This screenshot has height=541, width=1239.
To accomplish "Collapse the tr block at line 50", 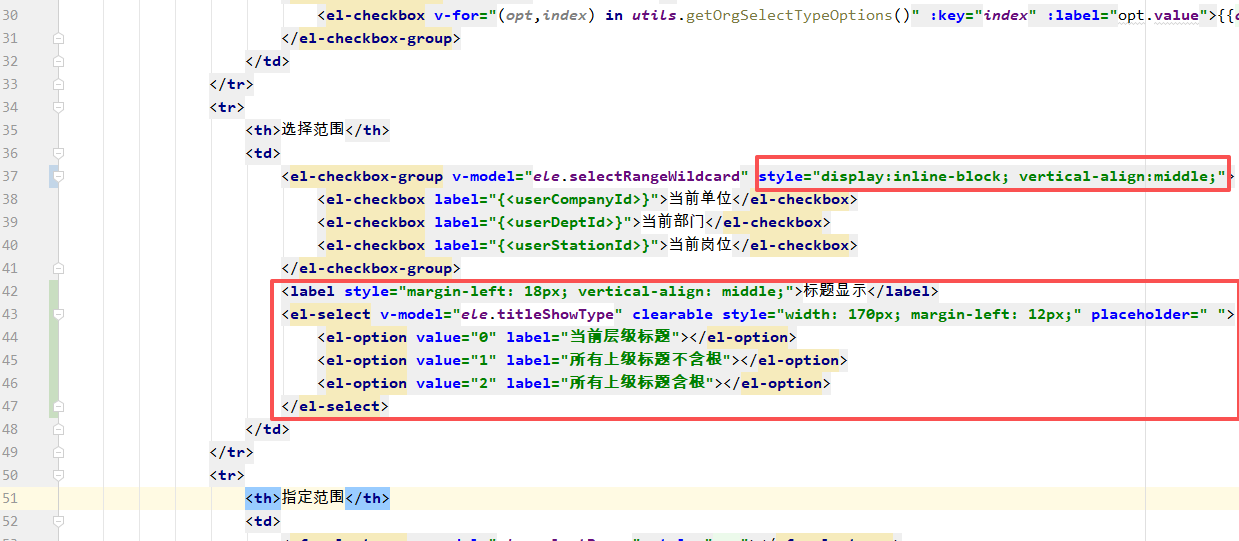I will 58,476.
